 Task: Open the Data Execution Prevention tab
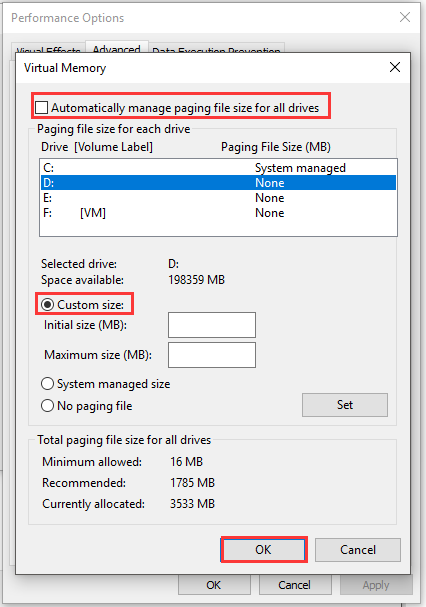click(x=216, y=49)
